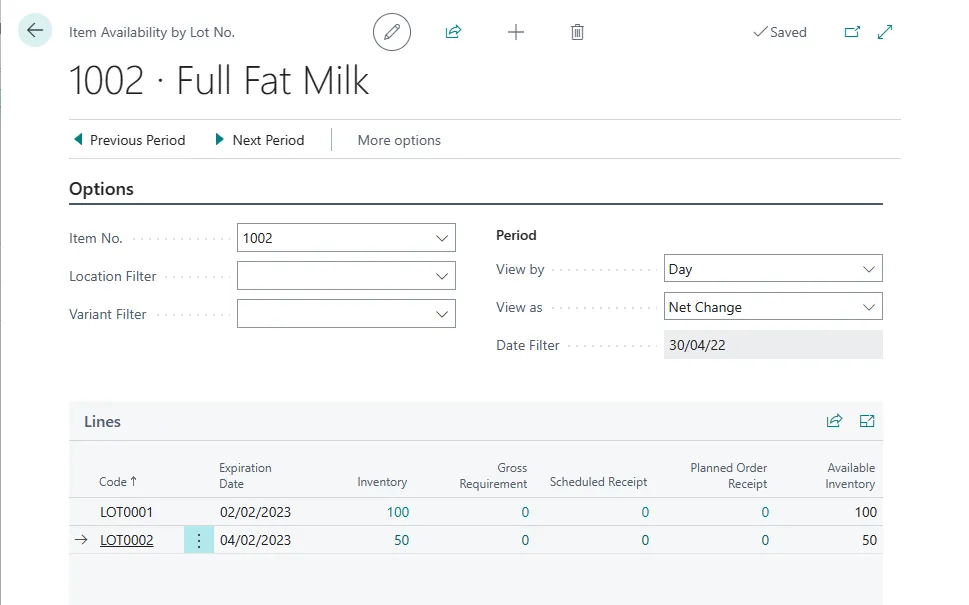
Task: Click the Saved status indicator
Action: click(x=780, y=32)
